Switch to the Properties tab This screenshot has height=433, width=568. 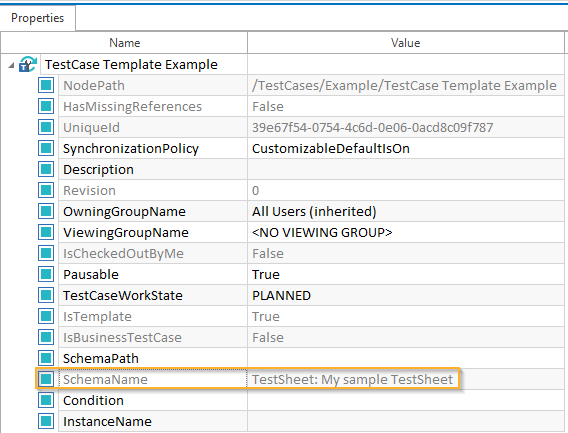[38, 18]
